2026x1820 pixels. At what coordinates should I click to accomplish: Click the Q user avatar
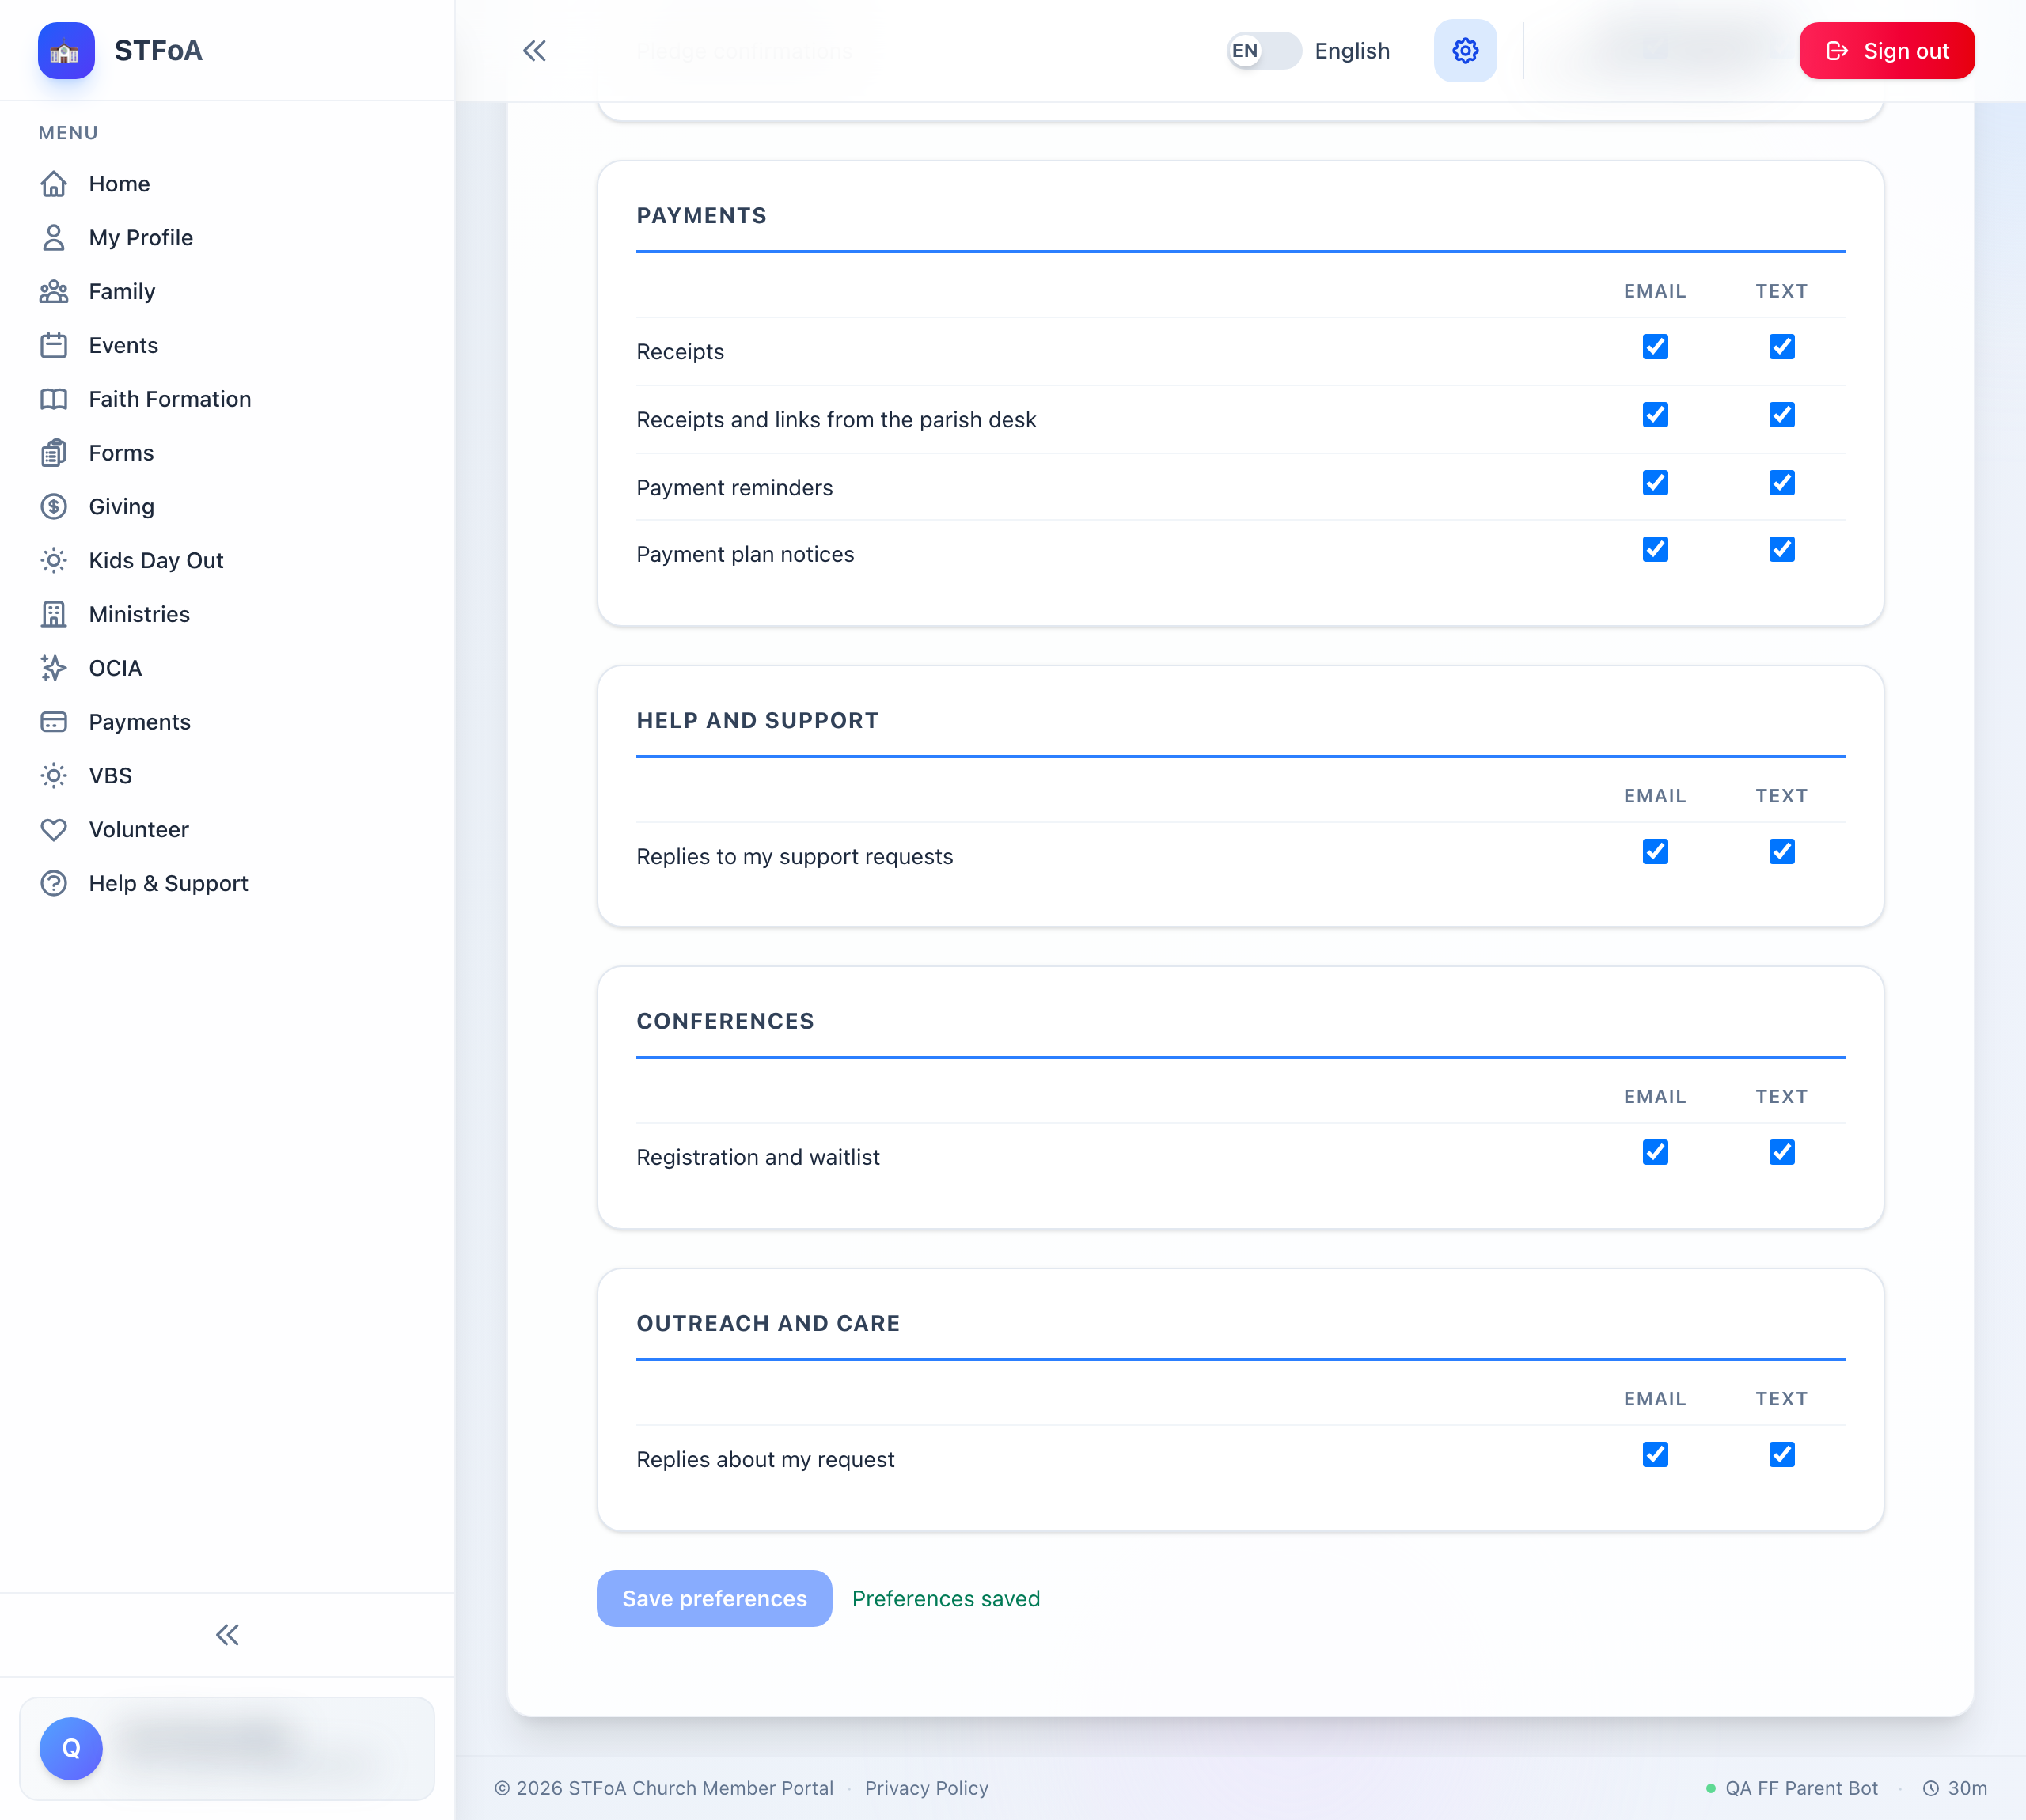coord(71,1748)
